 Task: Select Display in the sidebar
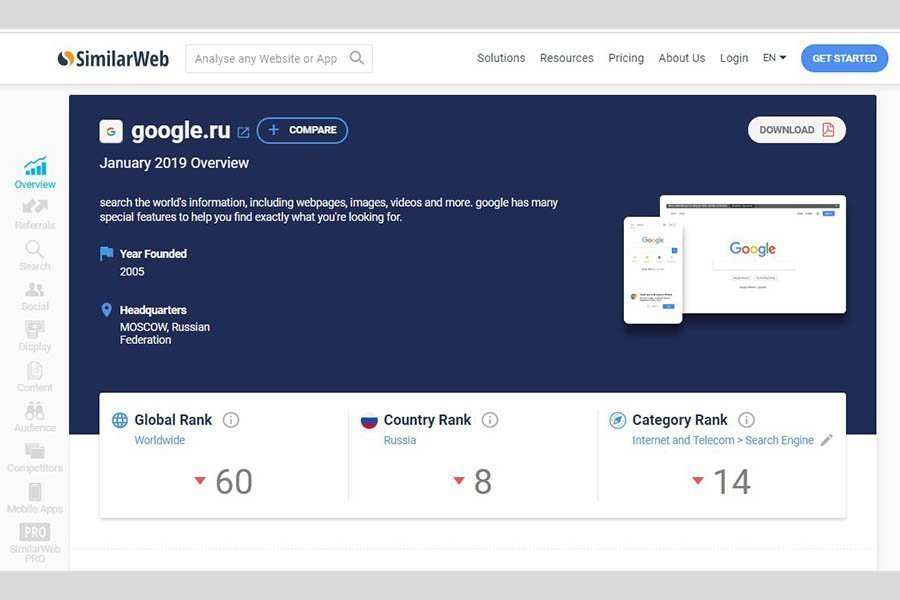tap(34, 336)
